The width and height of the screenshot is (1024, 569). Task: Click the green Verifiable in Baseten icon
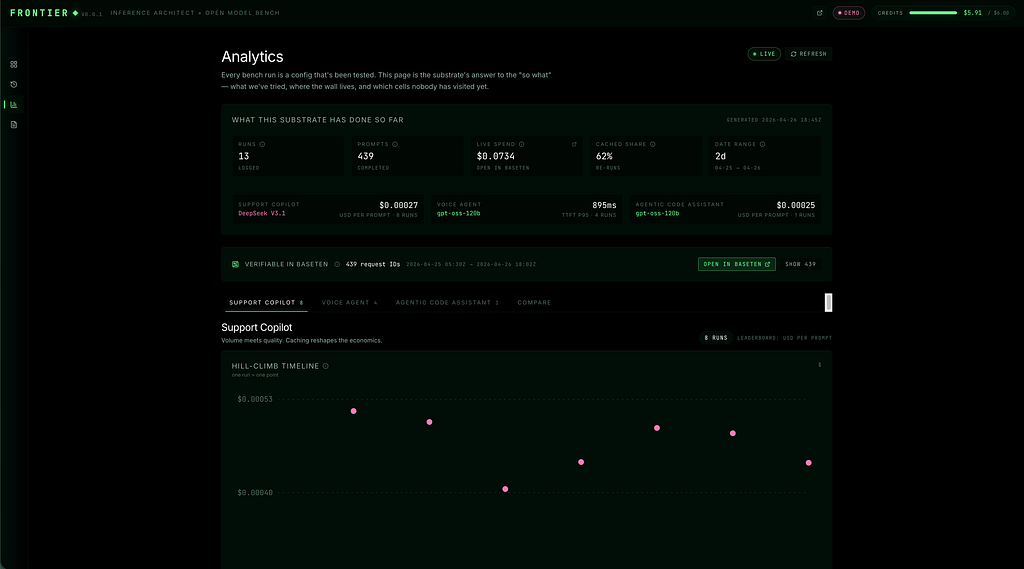click(235, 265)
